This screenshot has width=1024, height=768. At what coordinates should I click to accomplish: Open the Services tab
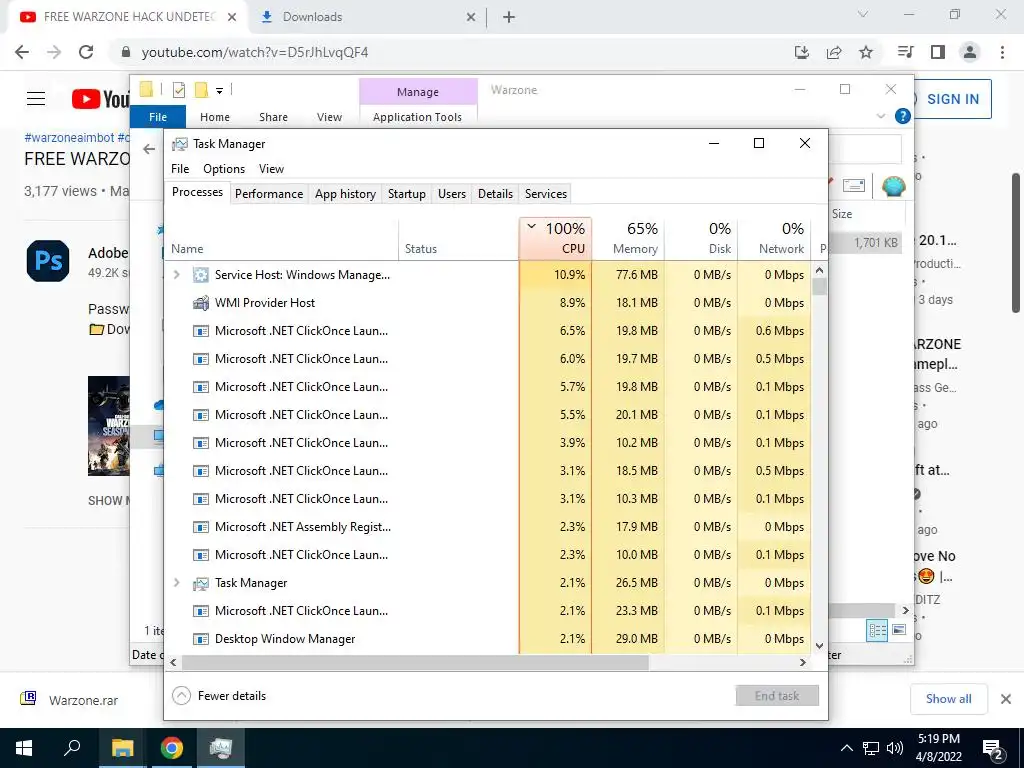[546, 194]
